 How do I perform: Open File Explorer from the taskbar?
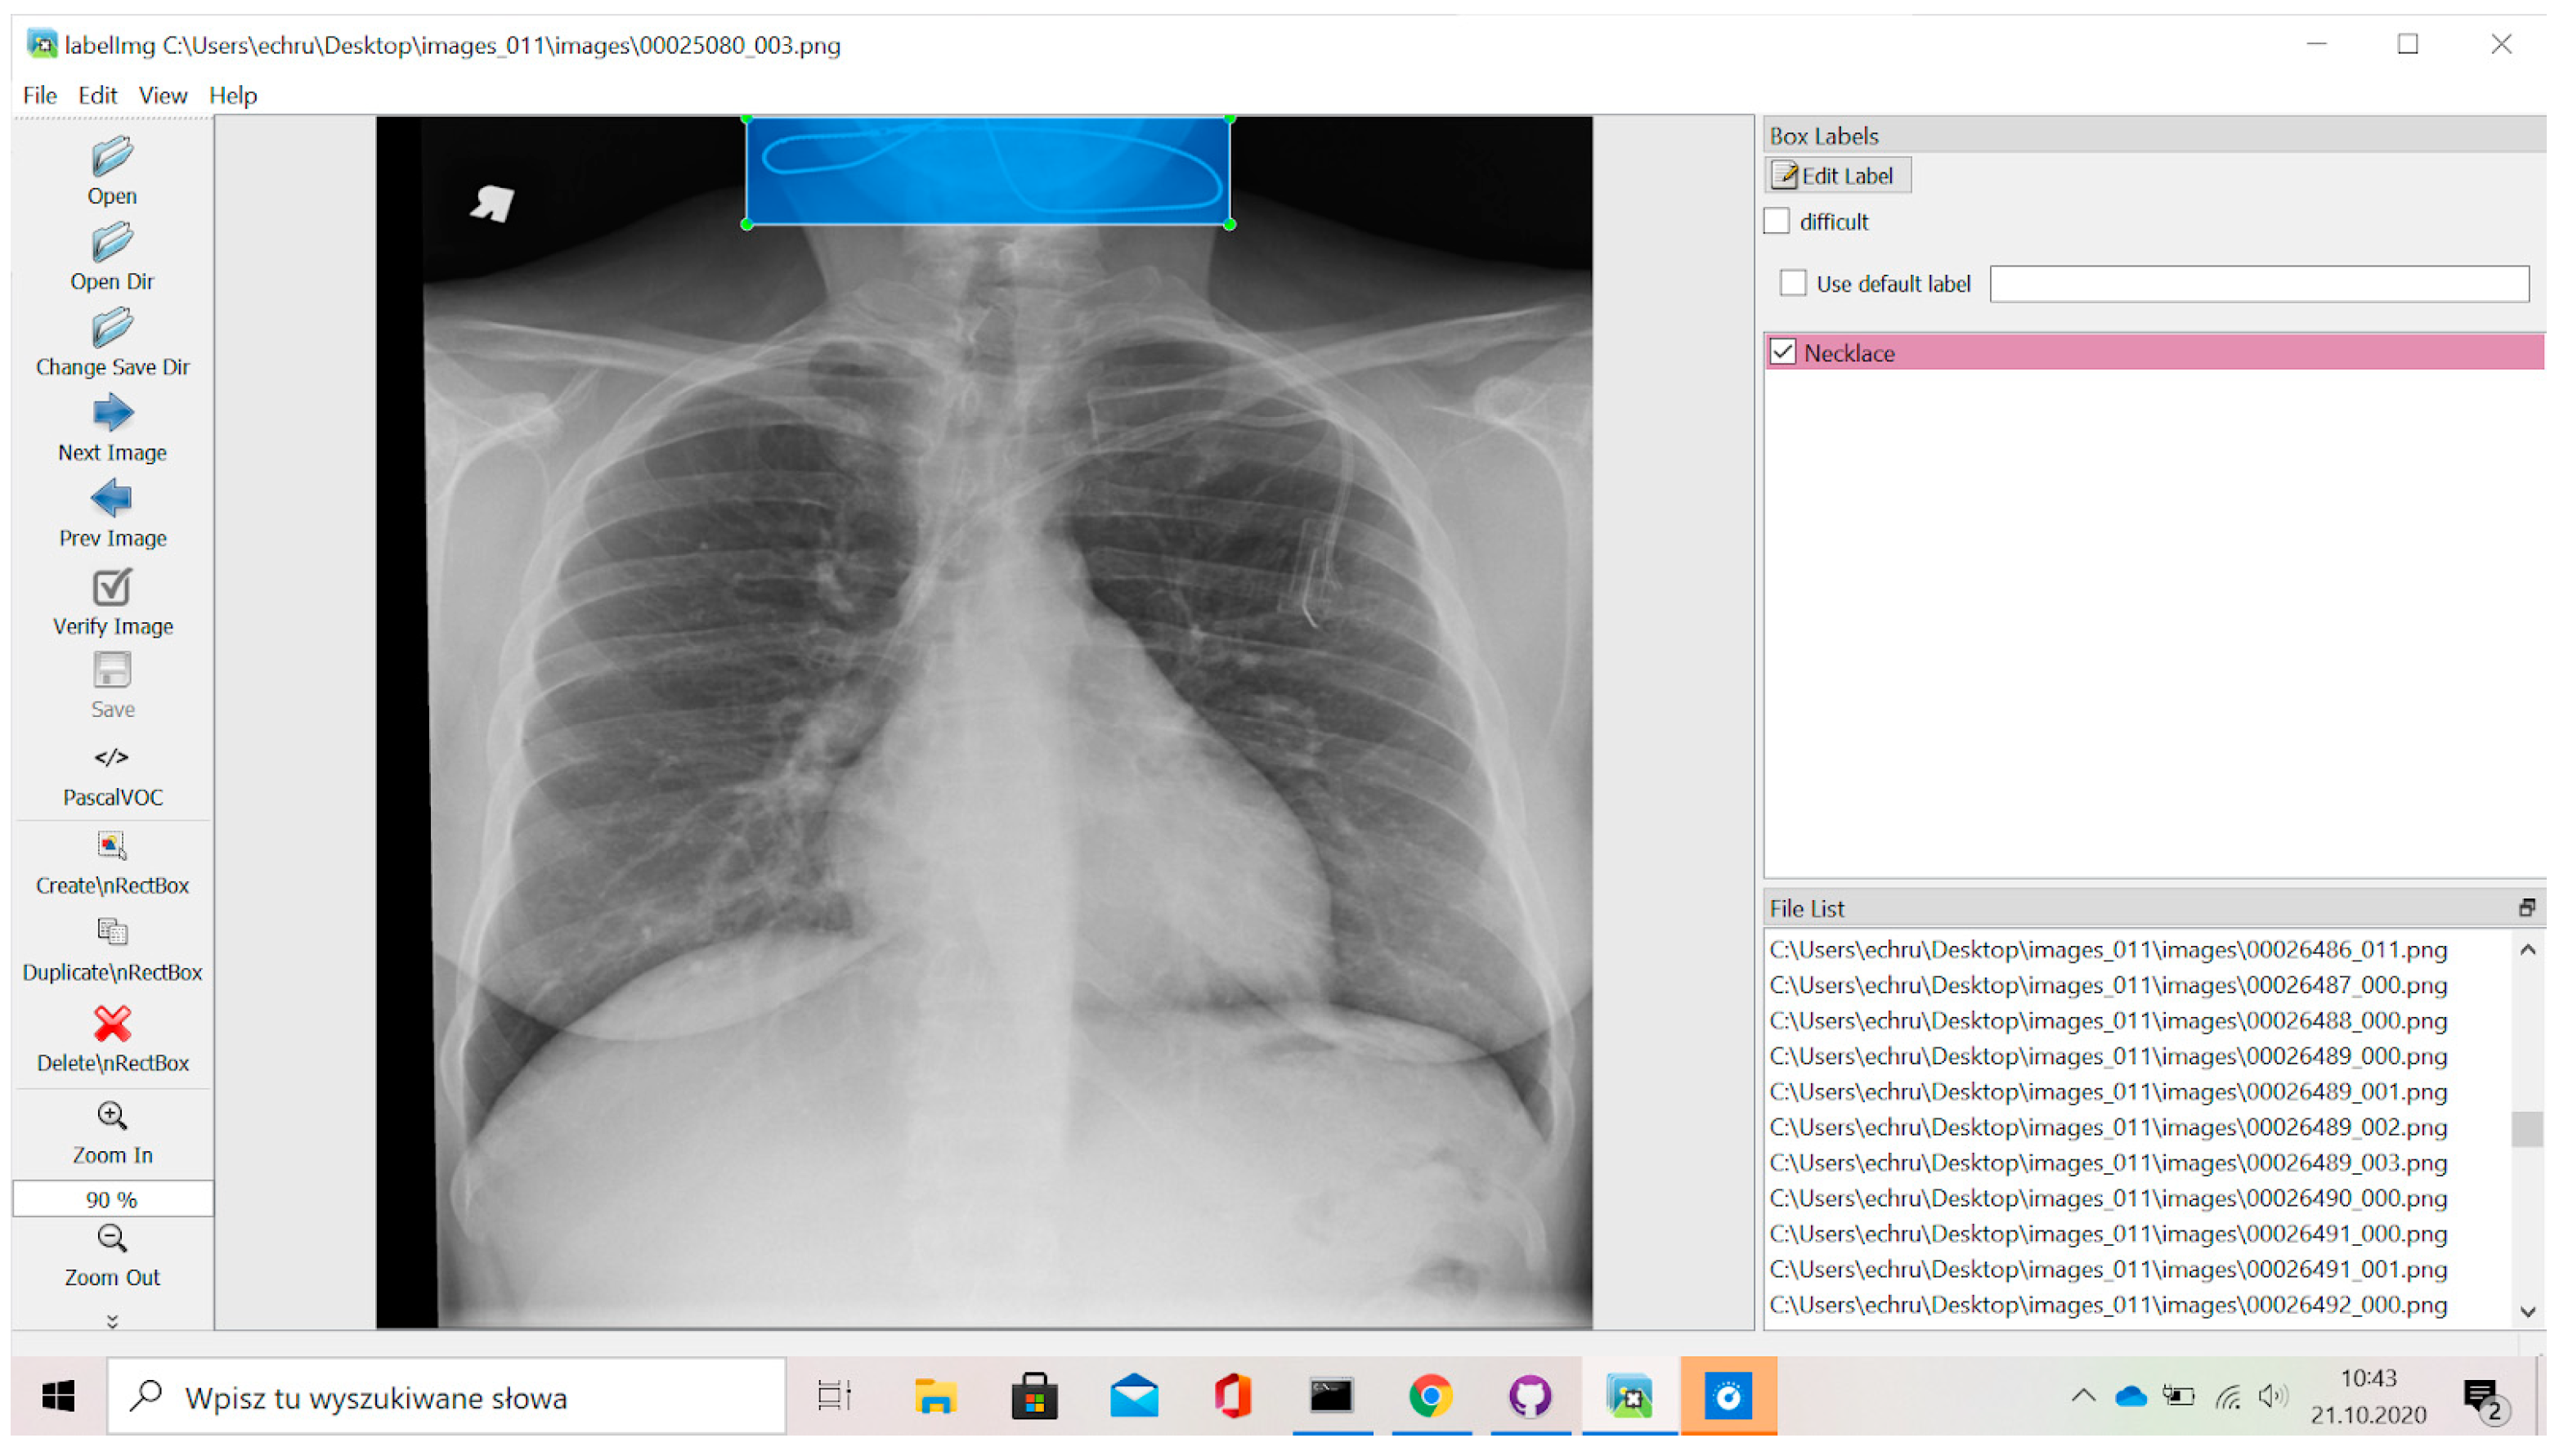(x=935, y=1396)
